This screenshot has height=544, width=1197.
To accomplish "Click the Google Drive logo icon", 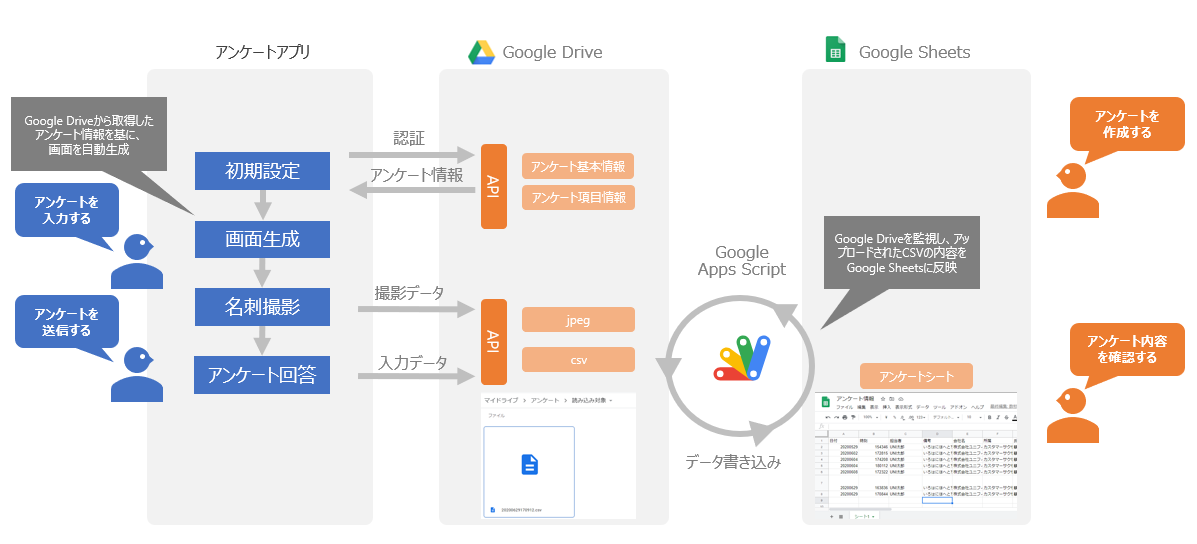I will 482,52.
